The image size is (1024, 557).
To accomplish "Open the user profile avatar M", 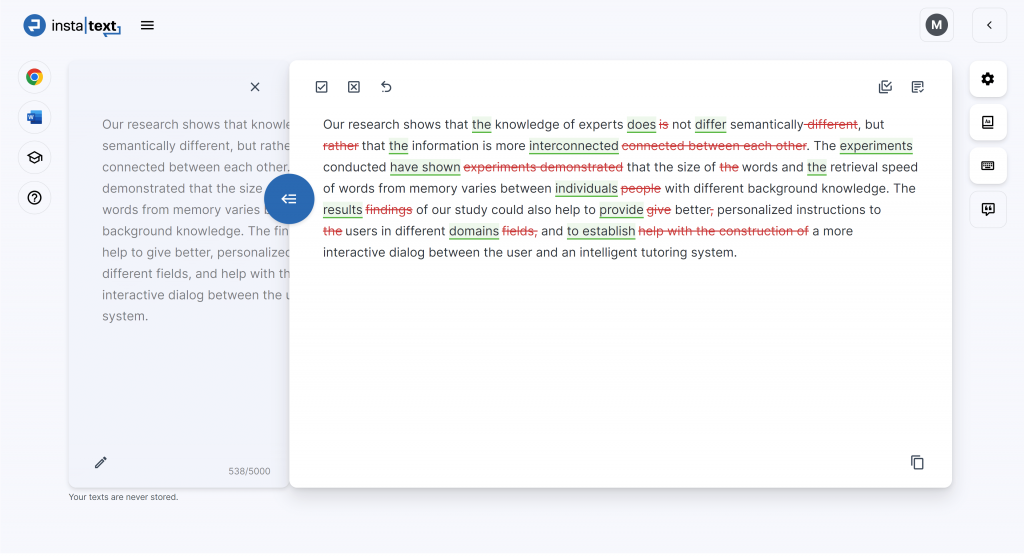I will coord(937,25).
